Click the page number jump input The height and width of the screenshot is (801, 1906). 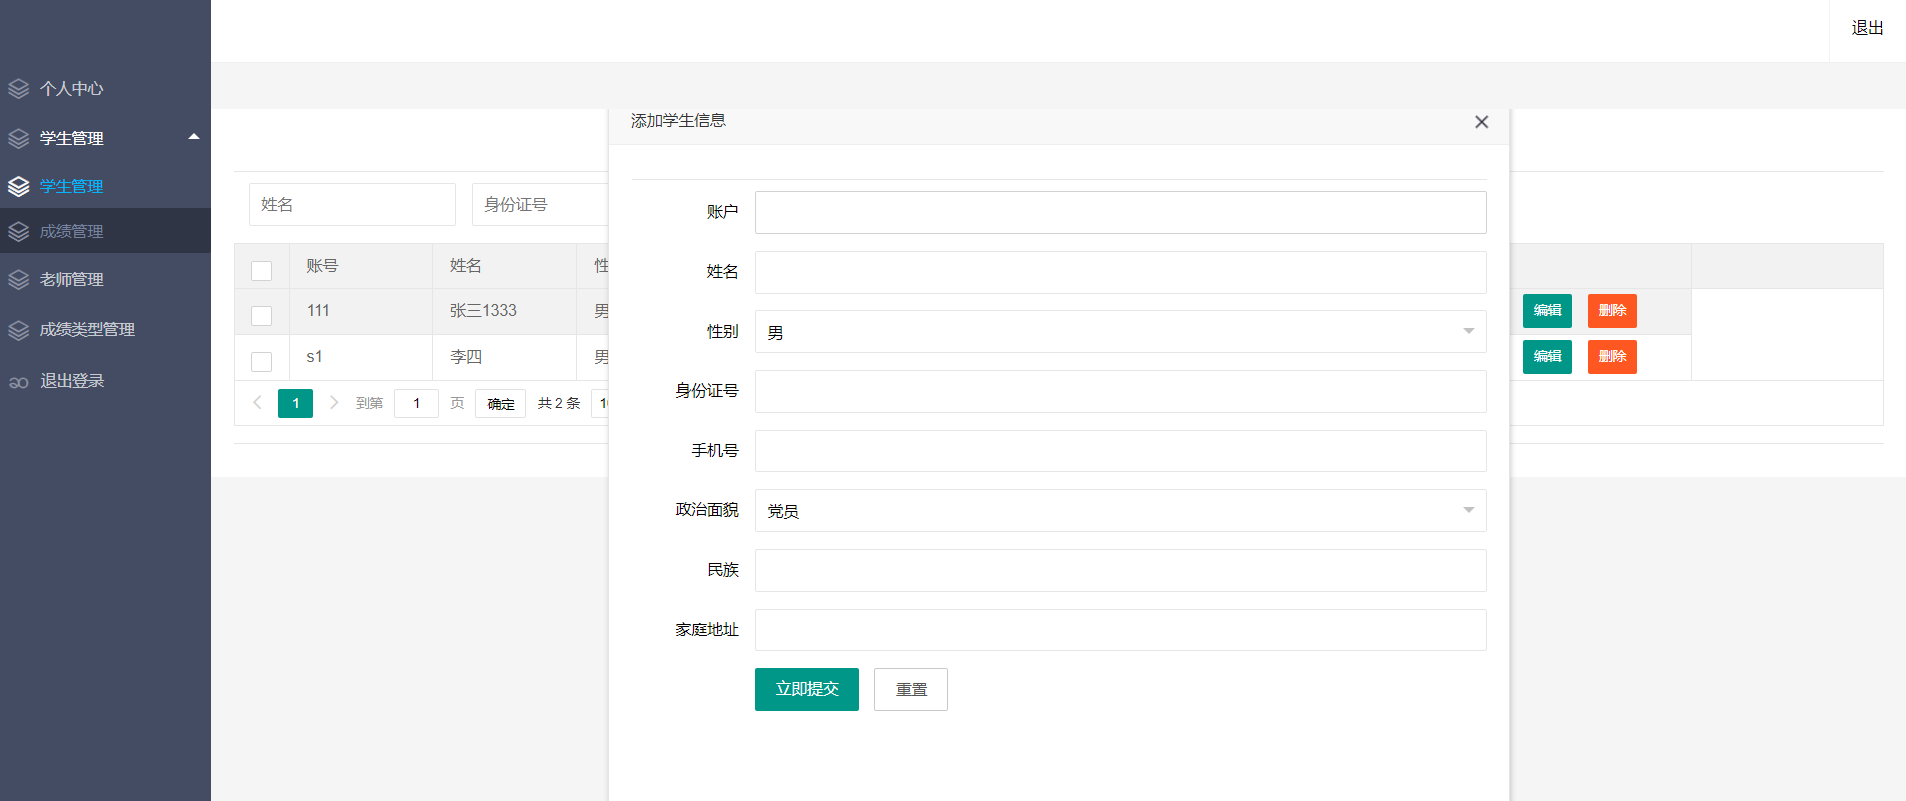416,403
